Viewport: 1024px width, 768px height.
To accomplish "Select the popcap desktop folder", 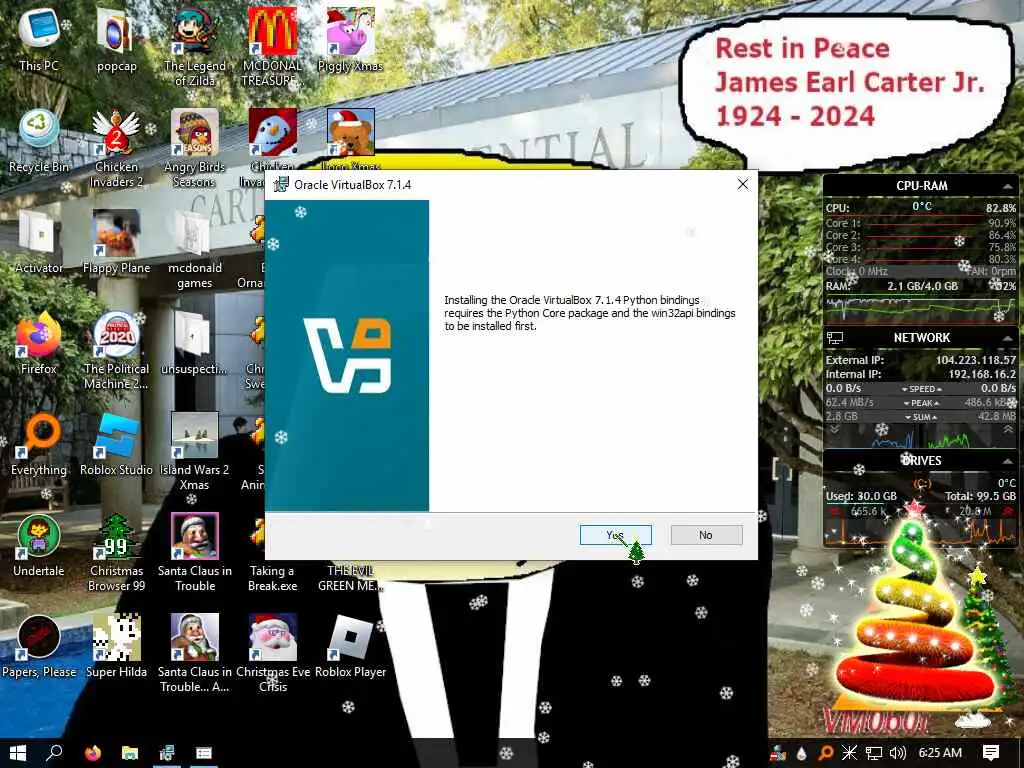I will pyautogui.click(x=116, y=39).
